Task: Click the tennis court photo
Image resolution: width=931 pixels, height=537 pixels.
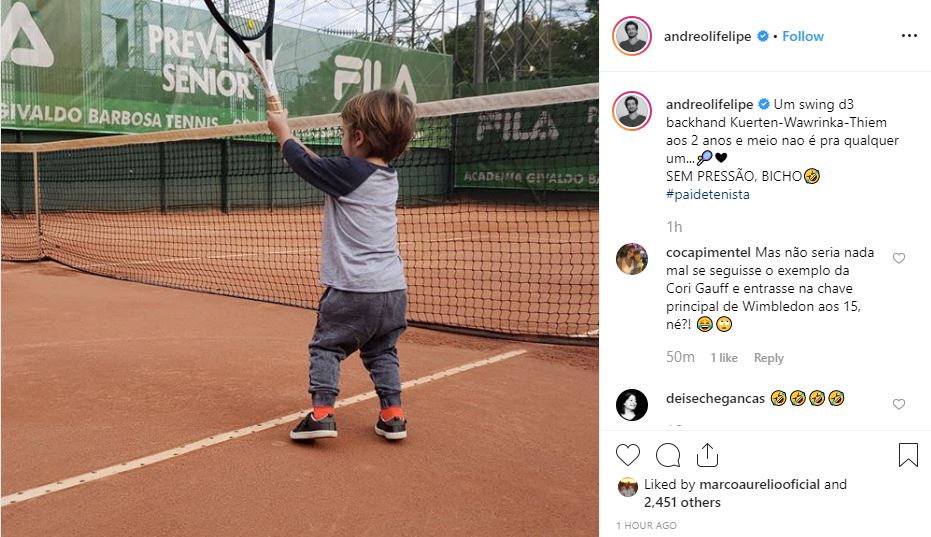Action: pos(299,268)
